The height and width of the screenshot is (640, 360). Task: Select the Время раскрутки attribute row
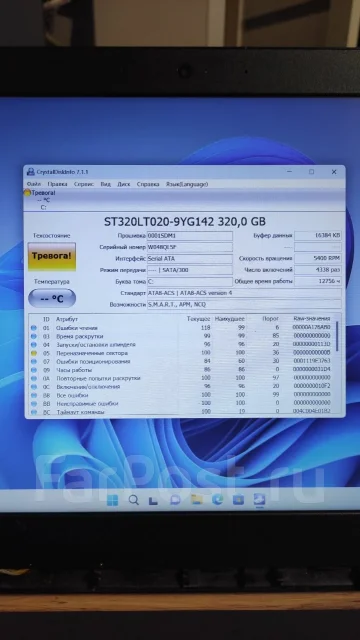(182, 336)
